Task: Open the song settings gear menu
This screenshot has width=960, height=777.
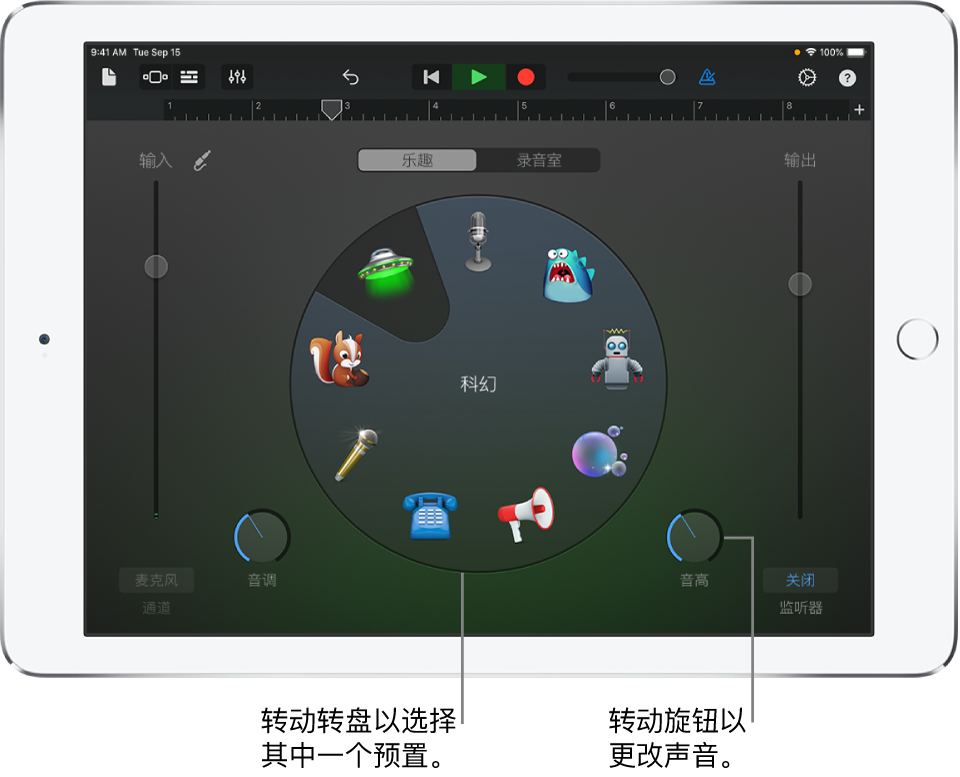Action: pyautogui.click(x=806, y=77)
